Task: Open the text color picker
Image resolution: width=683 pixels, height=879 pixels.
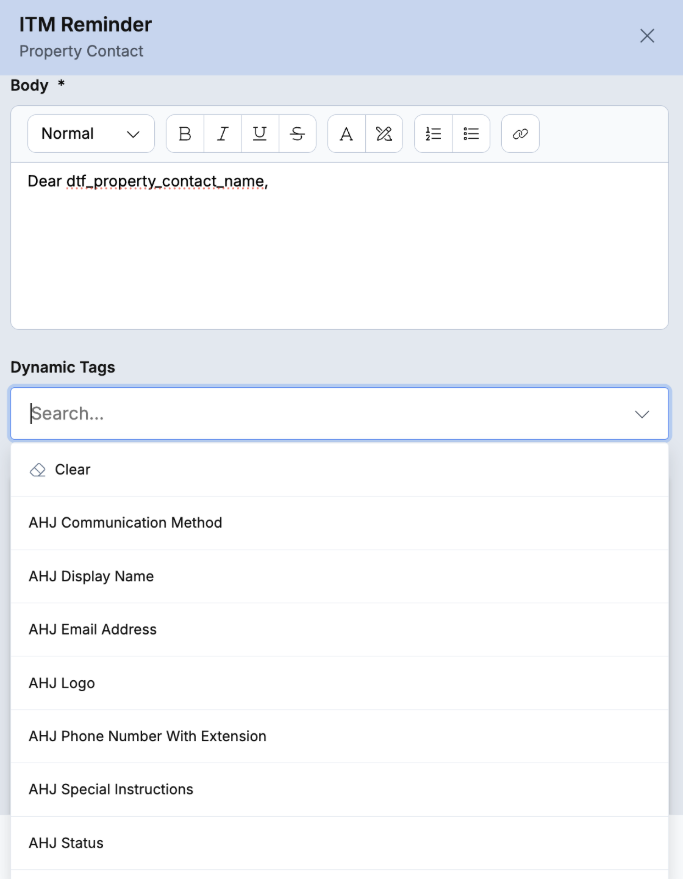Action: (x=347, y=133)
